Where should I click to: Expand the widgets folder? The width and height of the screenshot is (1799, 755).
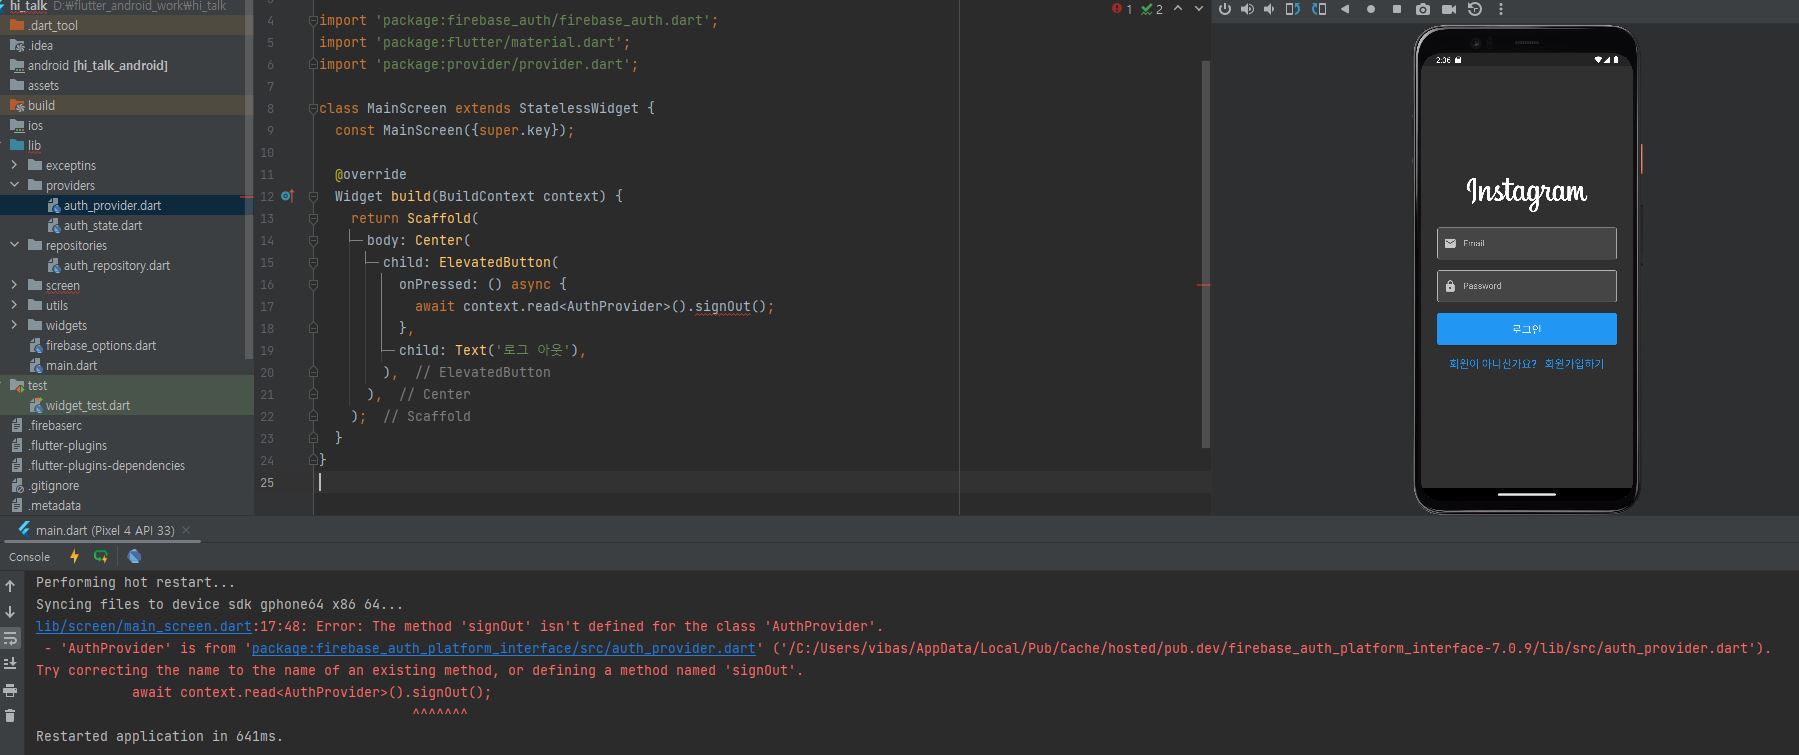tap(14, 325)
